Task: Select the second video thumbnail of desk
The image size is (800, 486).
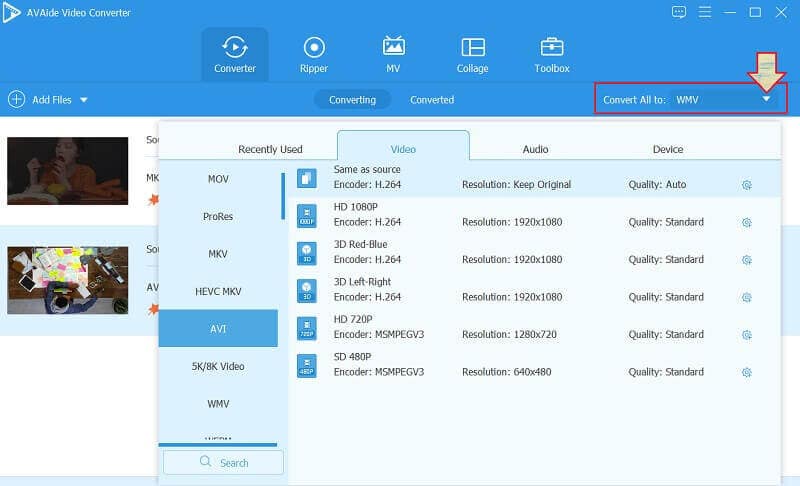Action: pyautogui.click(x=67, y=280)
